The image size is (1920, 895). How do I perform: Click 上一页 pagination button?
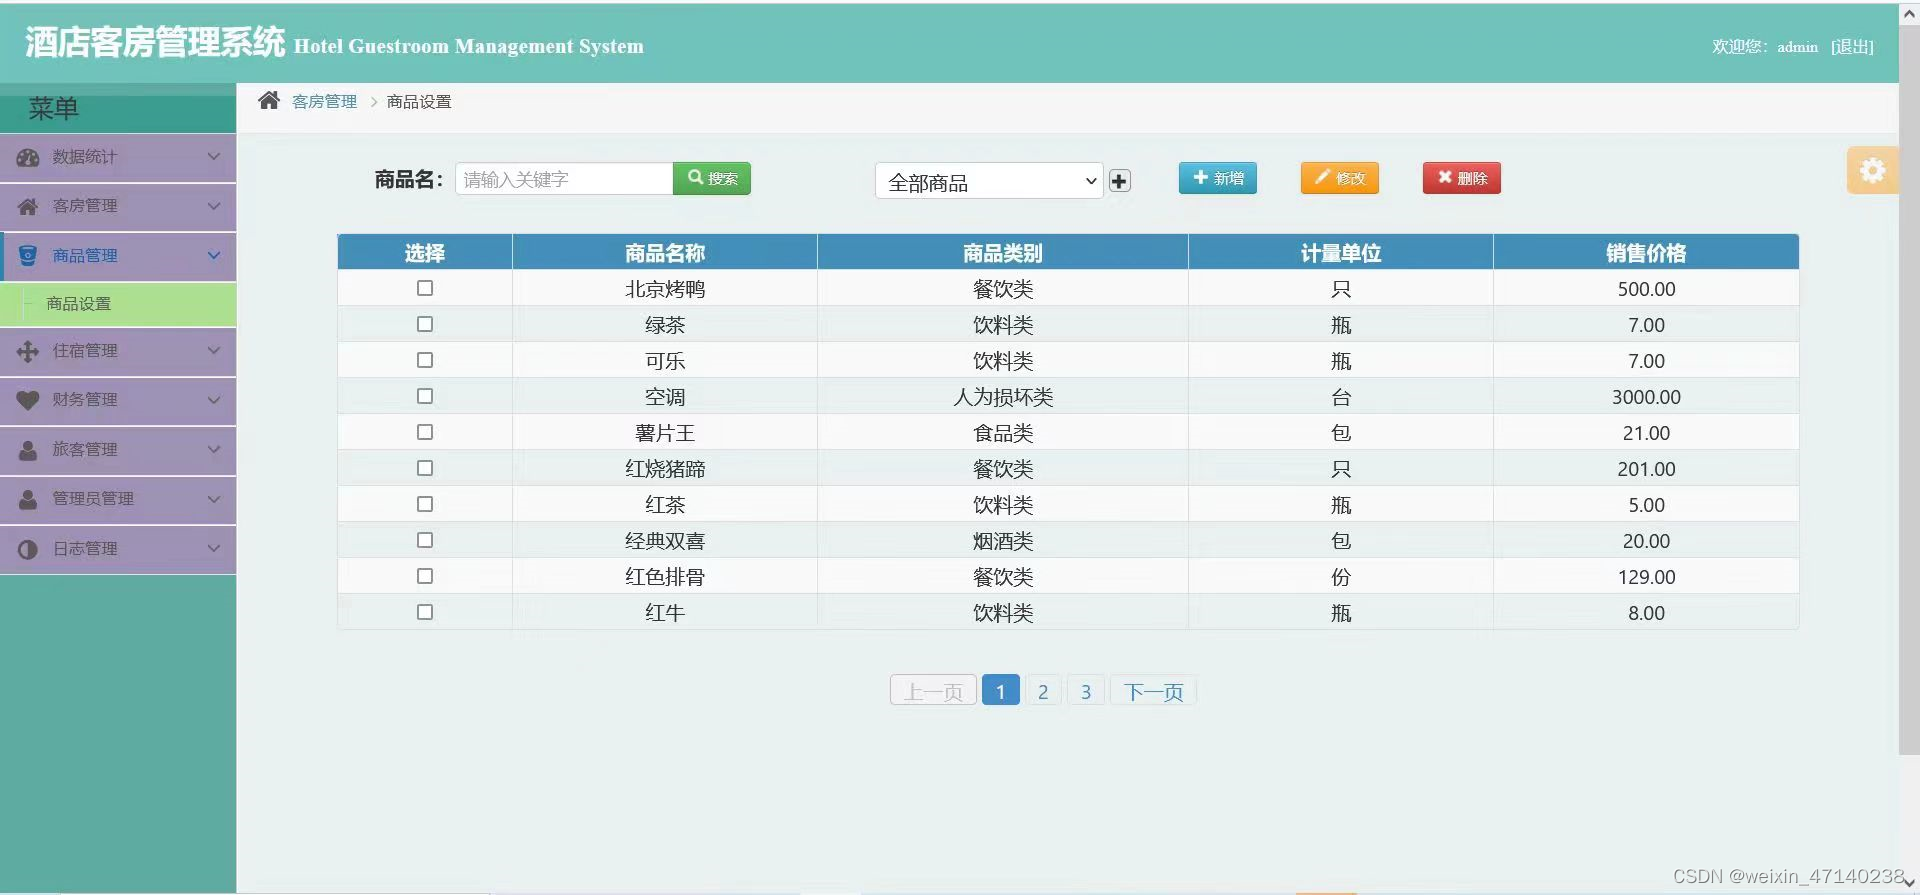coord(933,691)
